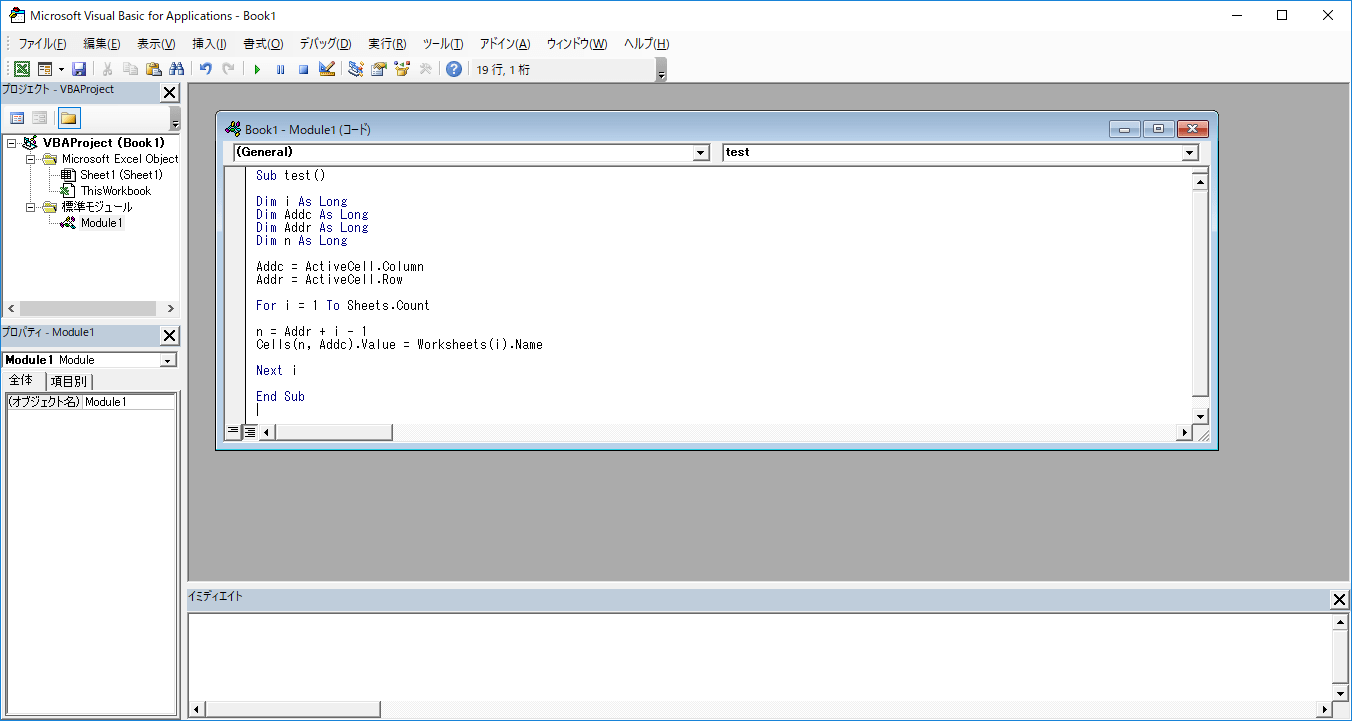
Task: Select Module1 in project tree
Action: (101, 223)
